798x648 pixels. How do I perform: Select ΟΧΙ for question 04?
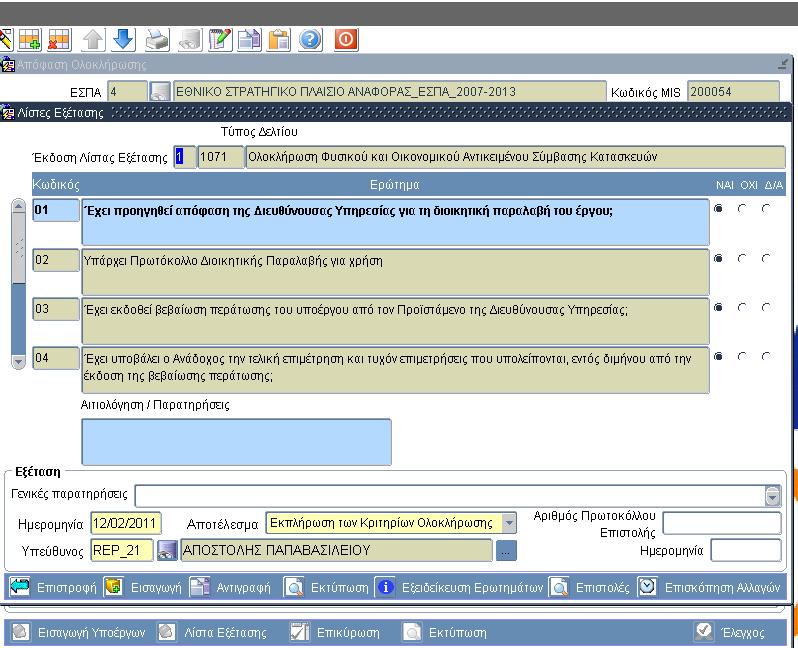click(742, 356)
